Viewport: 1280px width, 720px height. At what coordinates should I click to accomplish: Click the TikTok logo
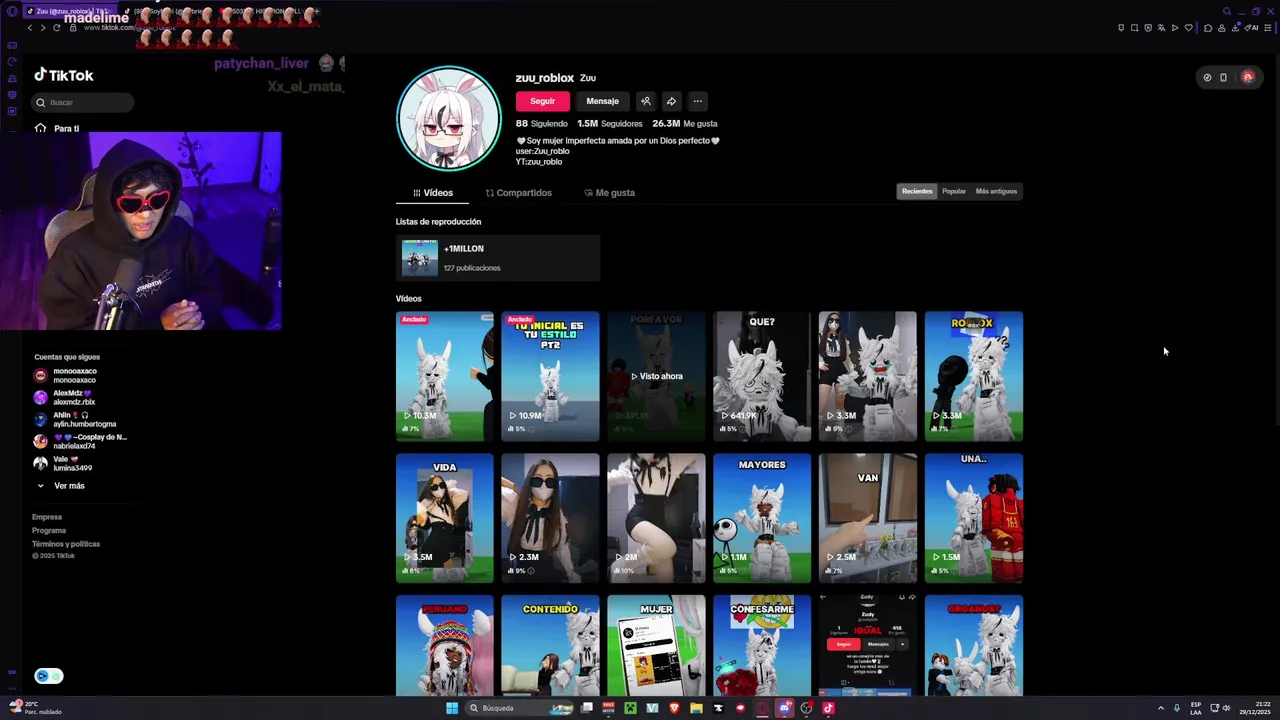pos(64,75)
